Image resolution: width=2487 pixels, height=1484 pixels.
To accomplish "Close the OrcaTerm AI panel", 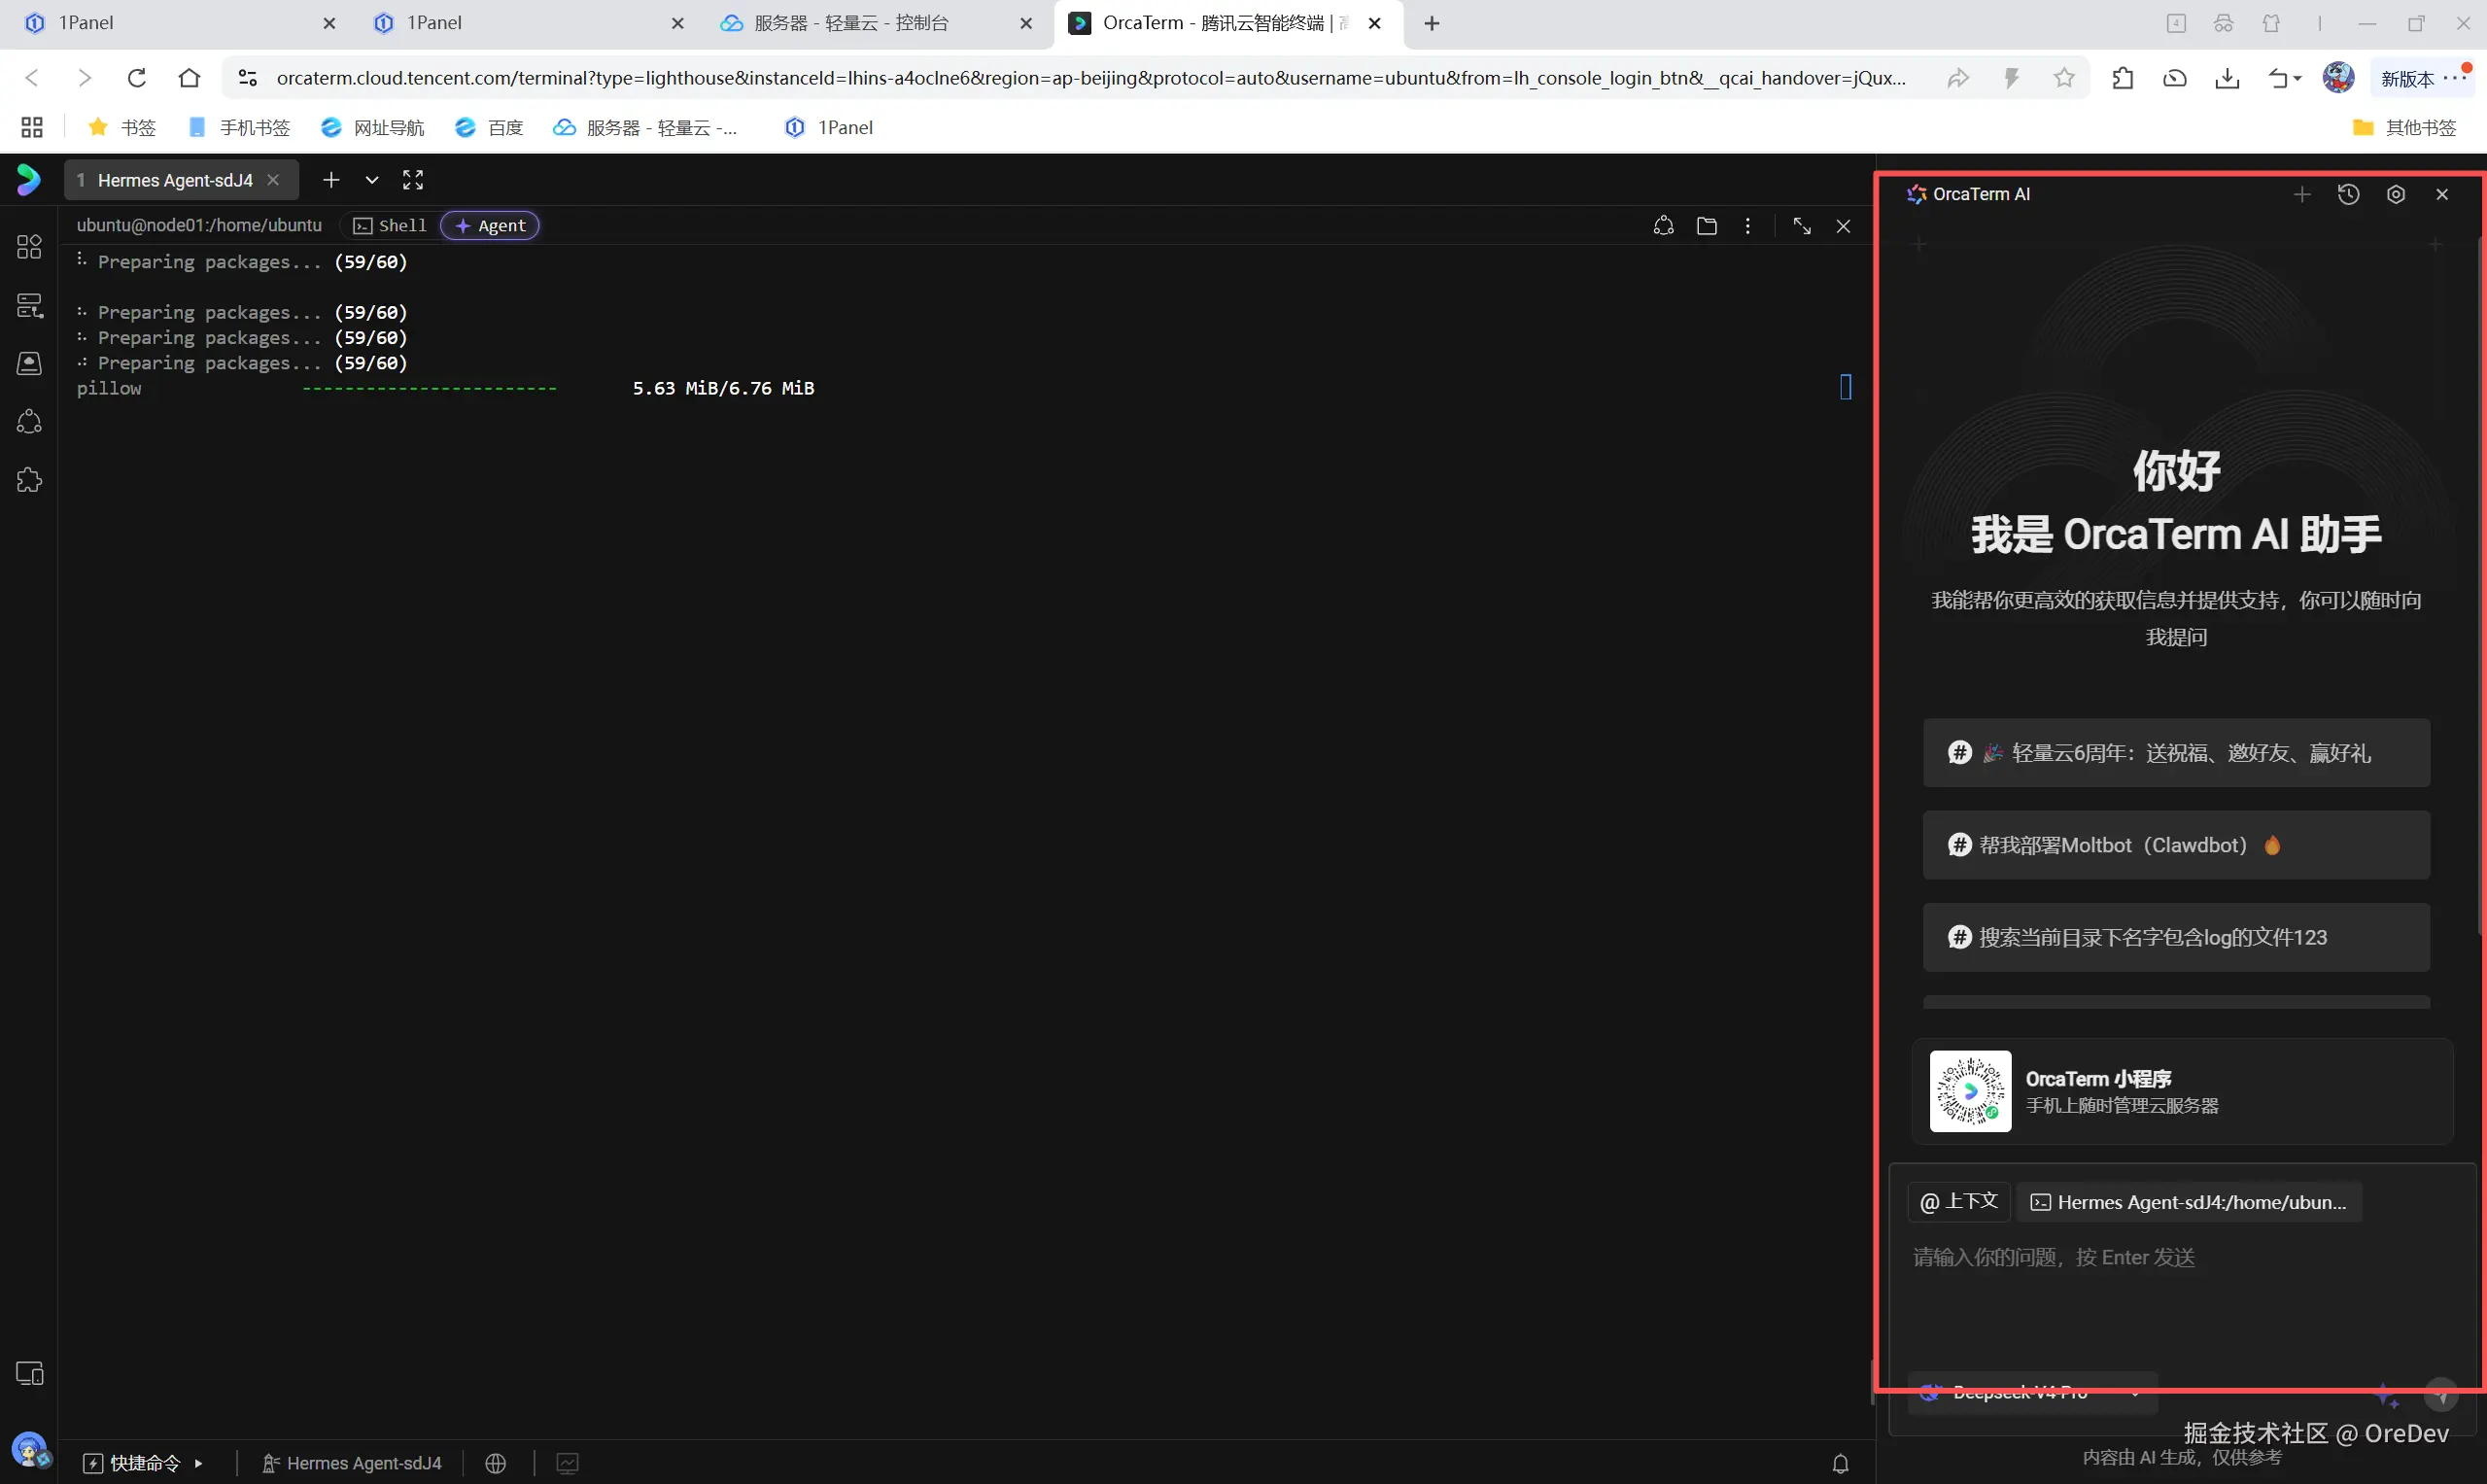I will (x=2442, y=194).
